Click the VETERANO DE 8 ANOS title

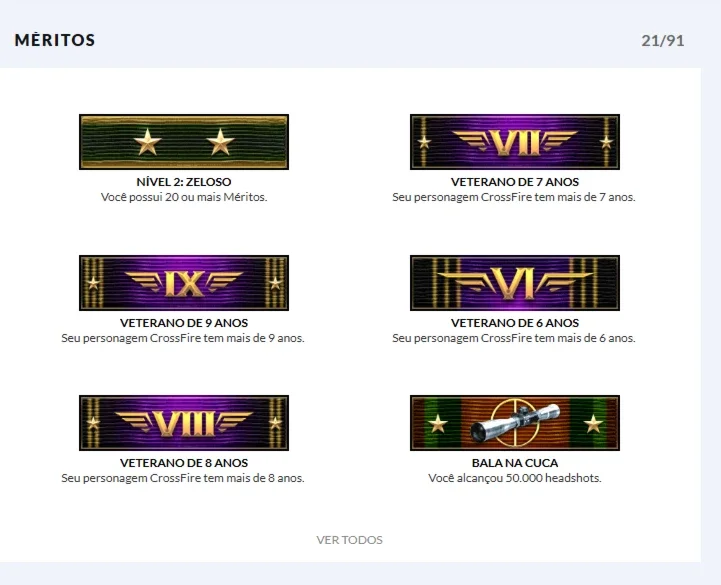pos(184,463)
